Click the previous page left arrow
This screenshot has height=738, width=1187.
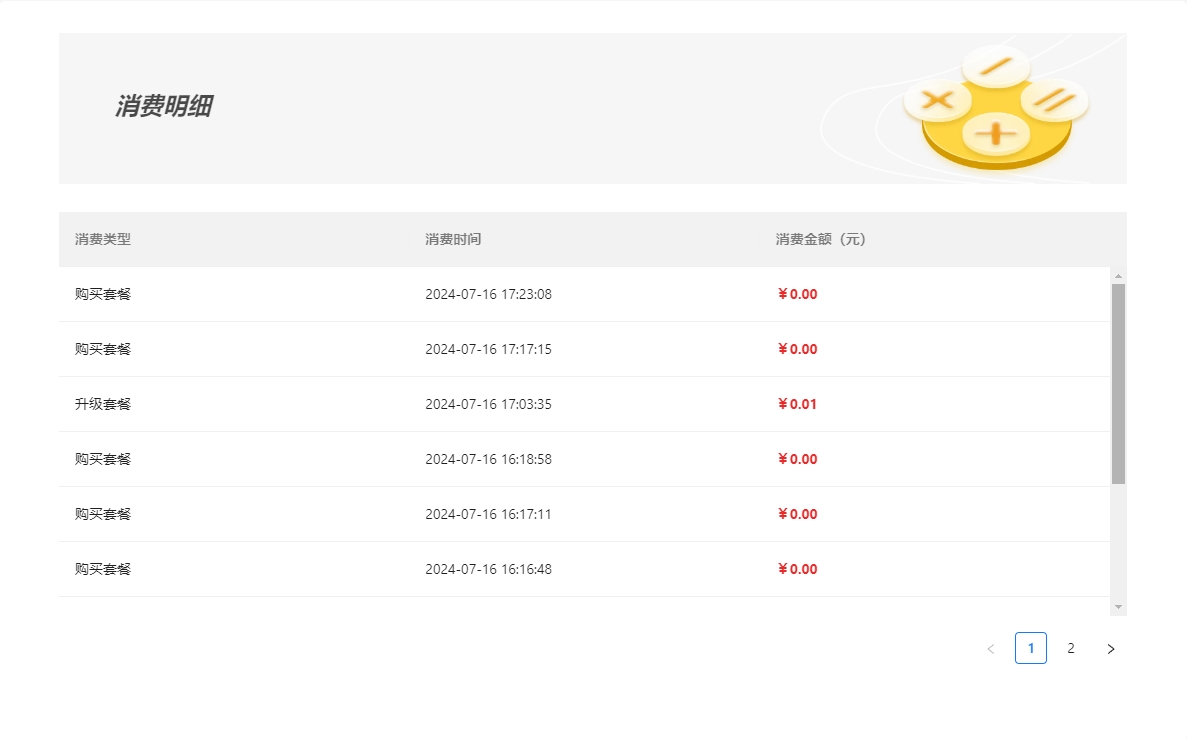tap(991, 649)
